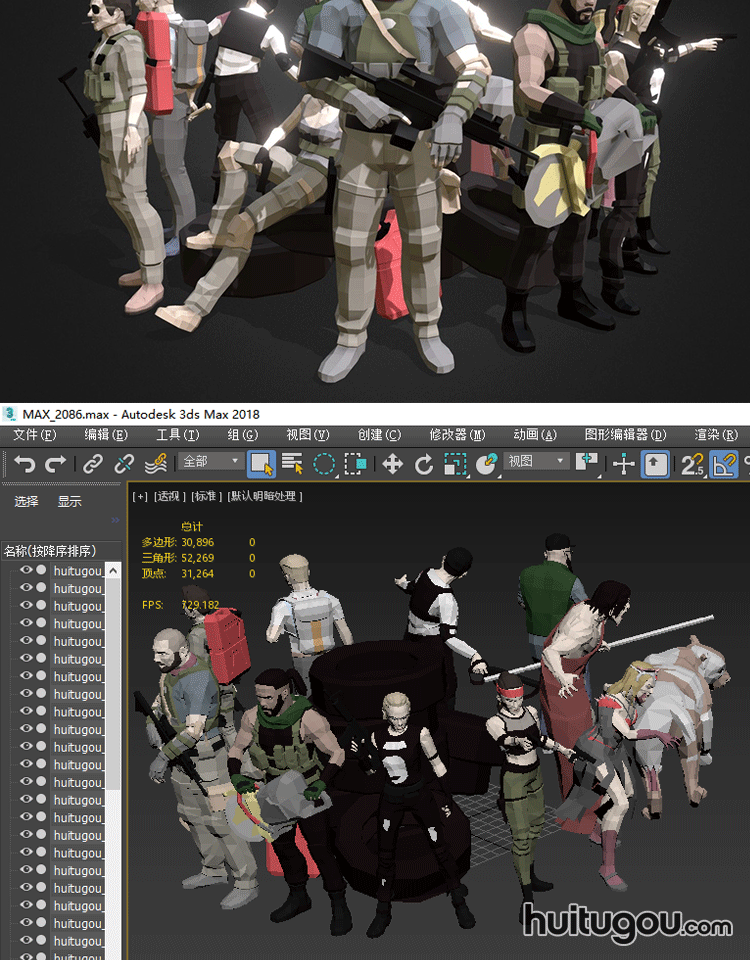Open the Select by Name tool
750x960 pixels.
click(x=292, y=464)
